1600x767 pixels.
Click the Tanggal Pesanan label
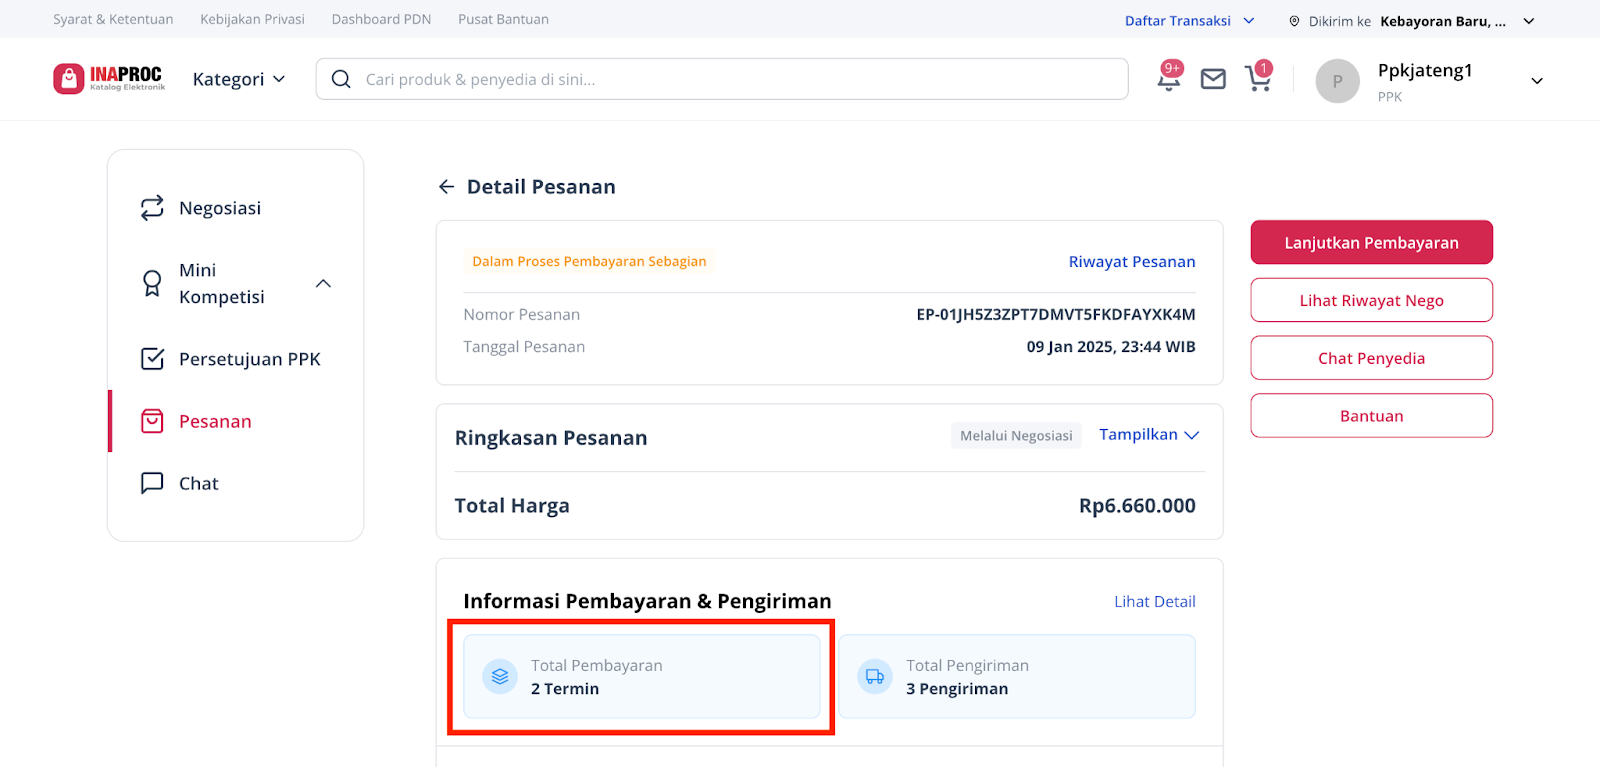(x=524, y=347)
